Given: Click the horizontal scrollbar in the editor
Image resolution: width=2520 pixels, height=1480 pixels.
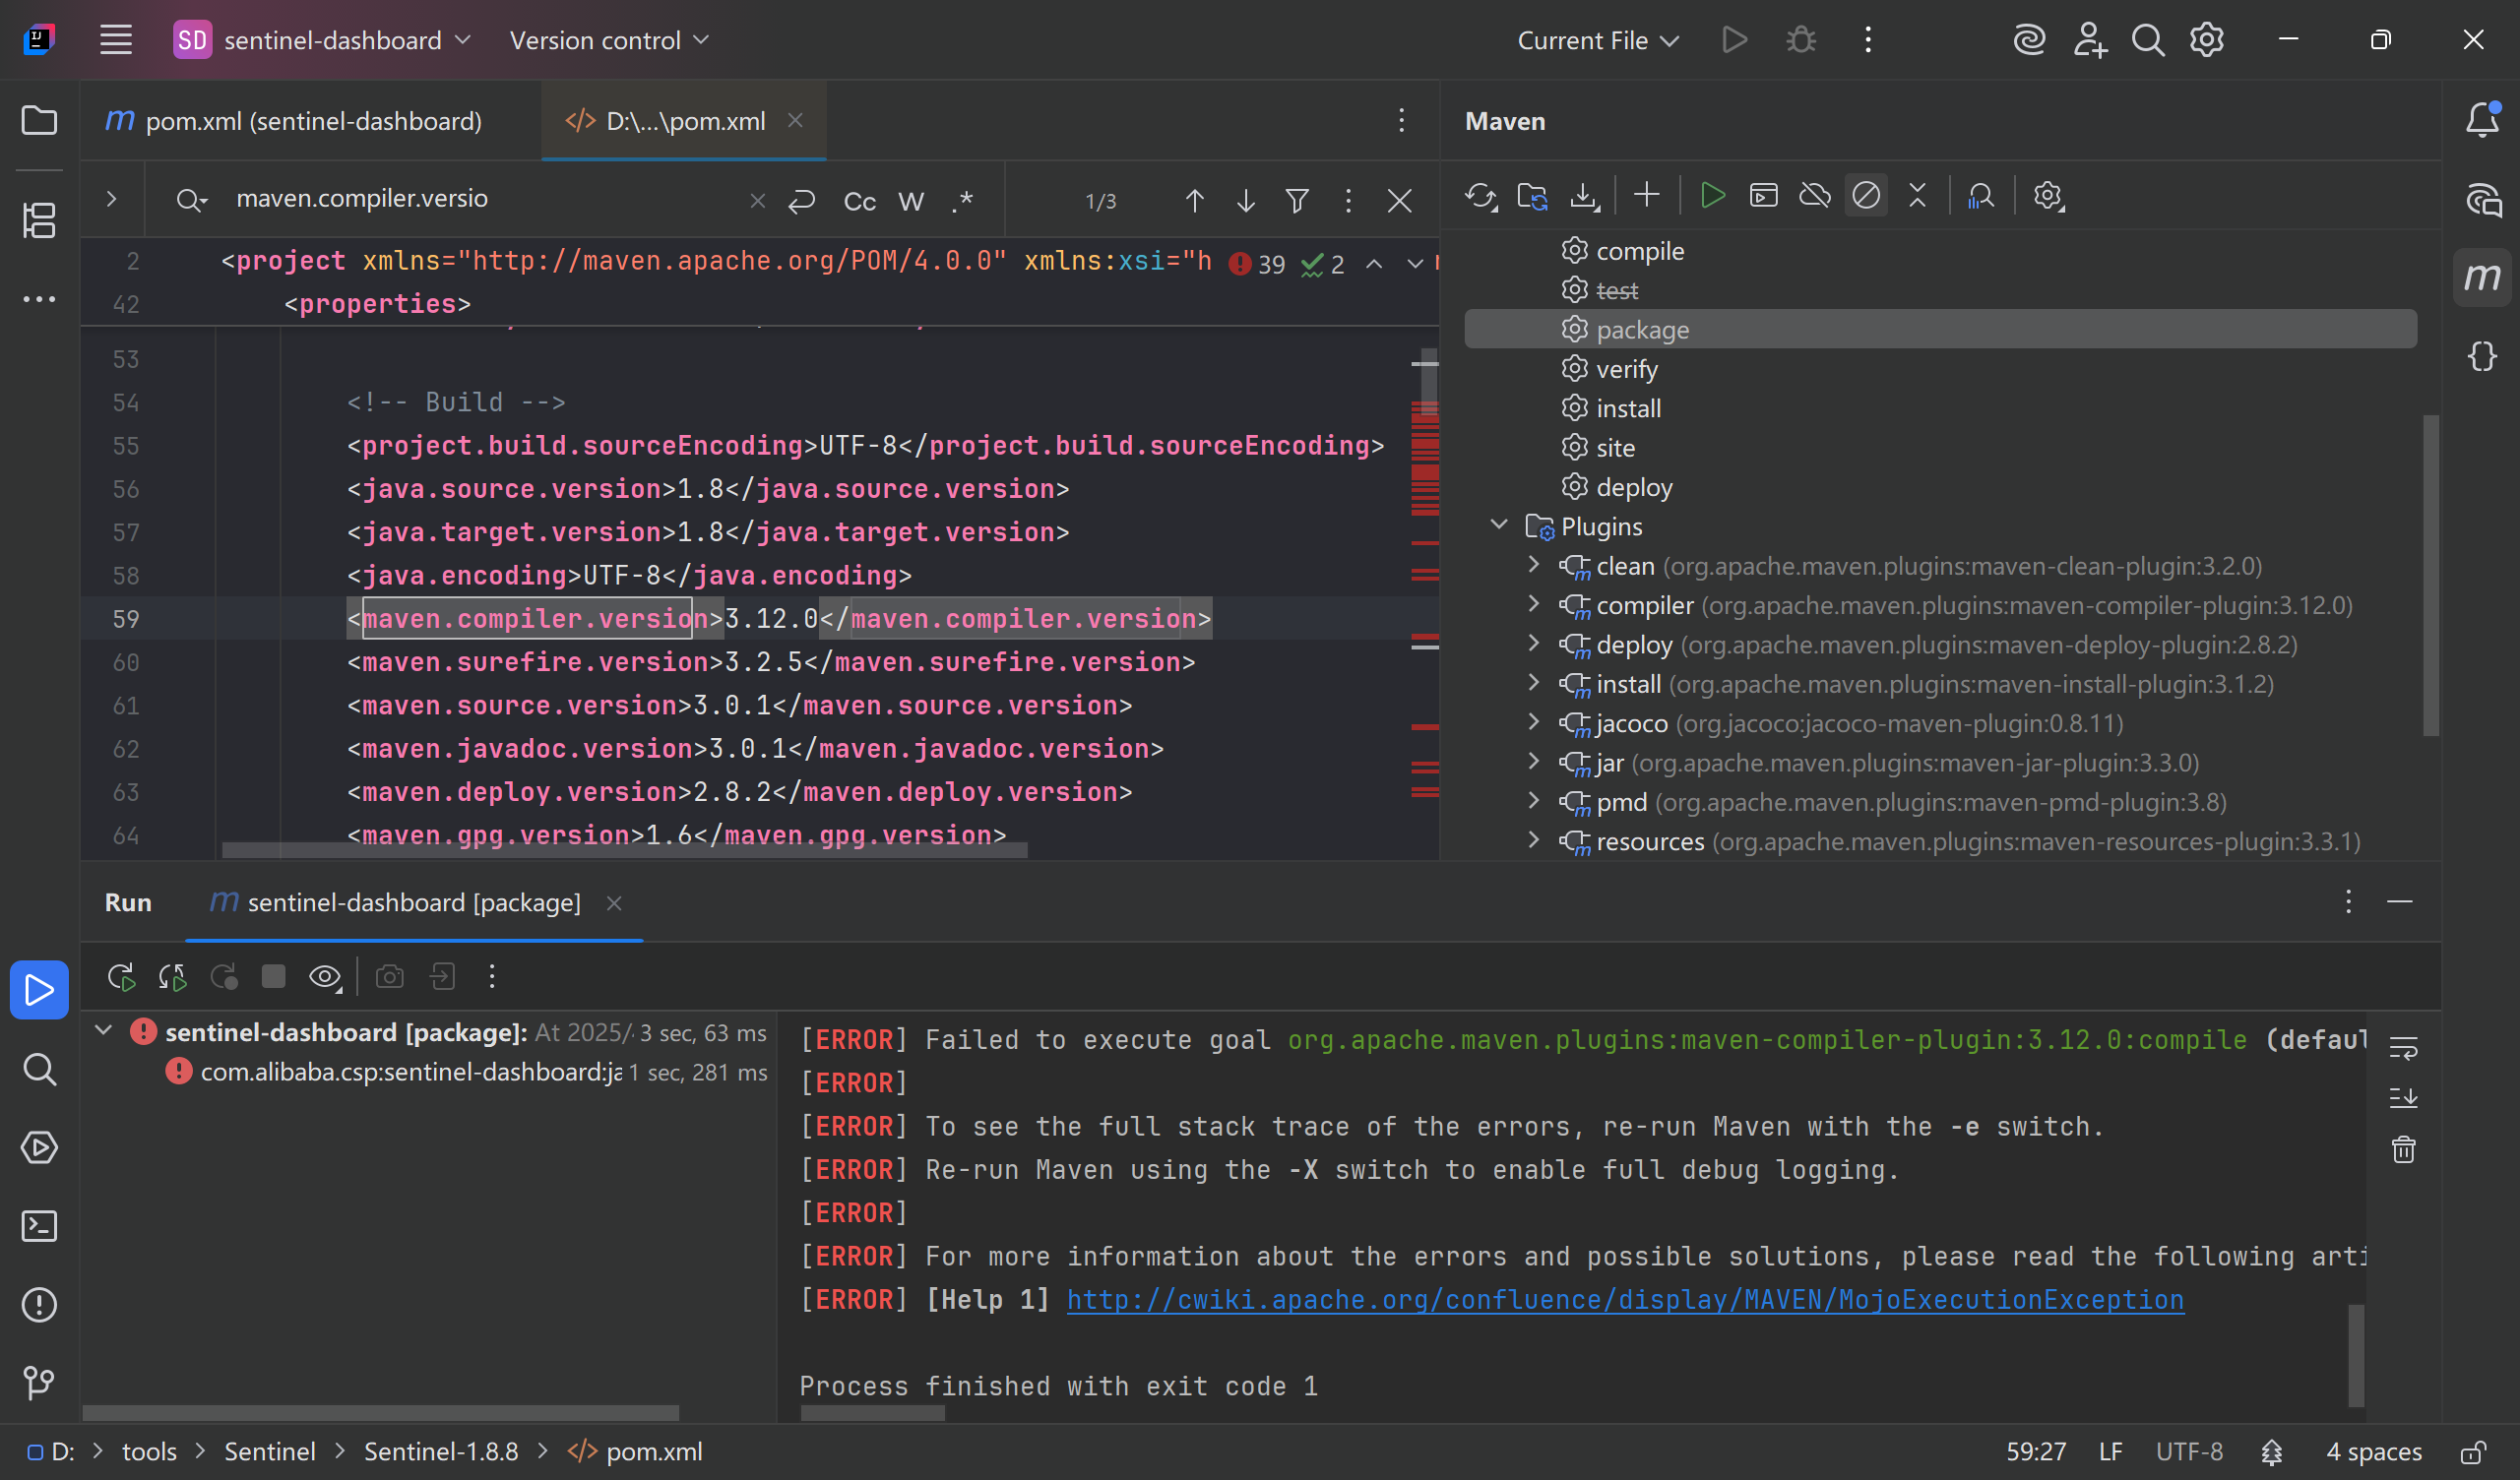Looking at the screenshot, I should click(624, 850).
